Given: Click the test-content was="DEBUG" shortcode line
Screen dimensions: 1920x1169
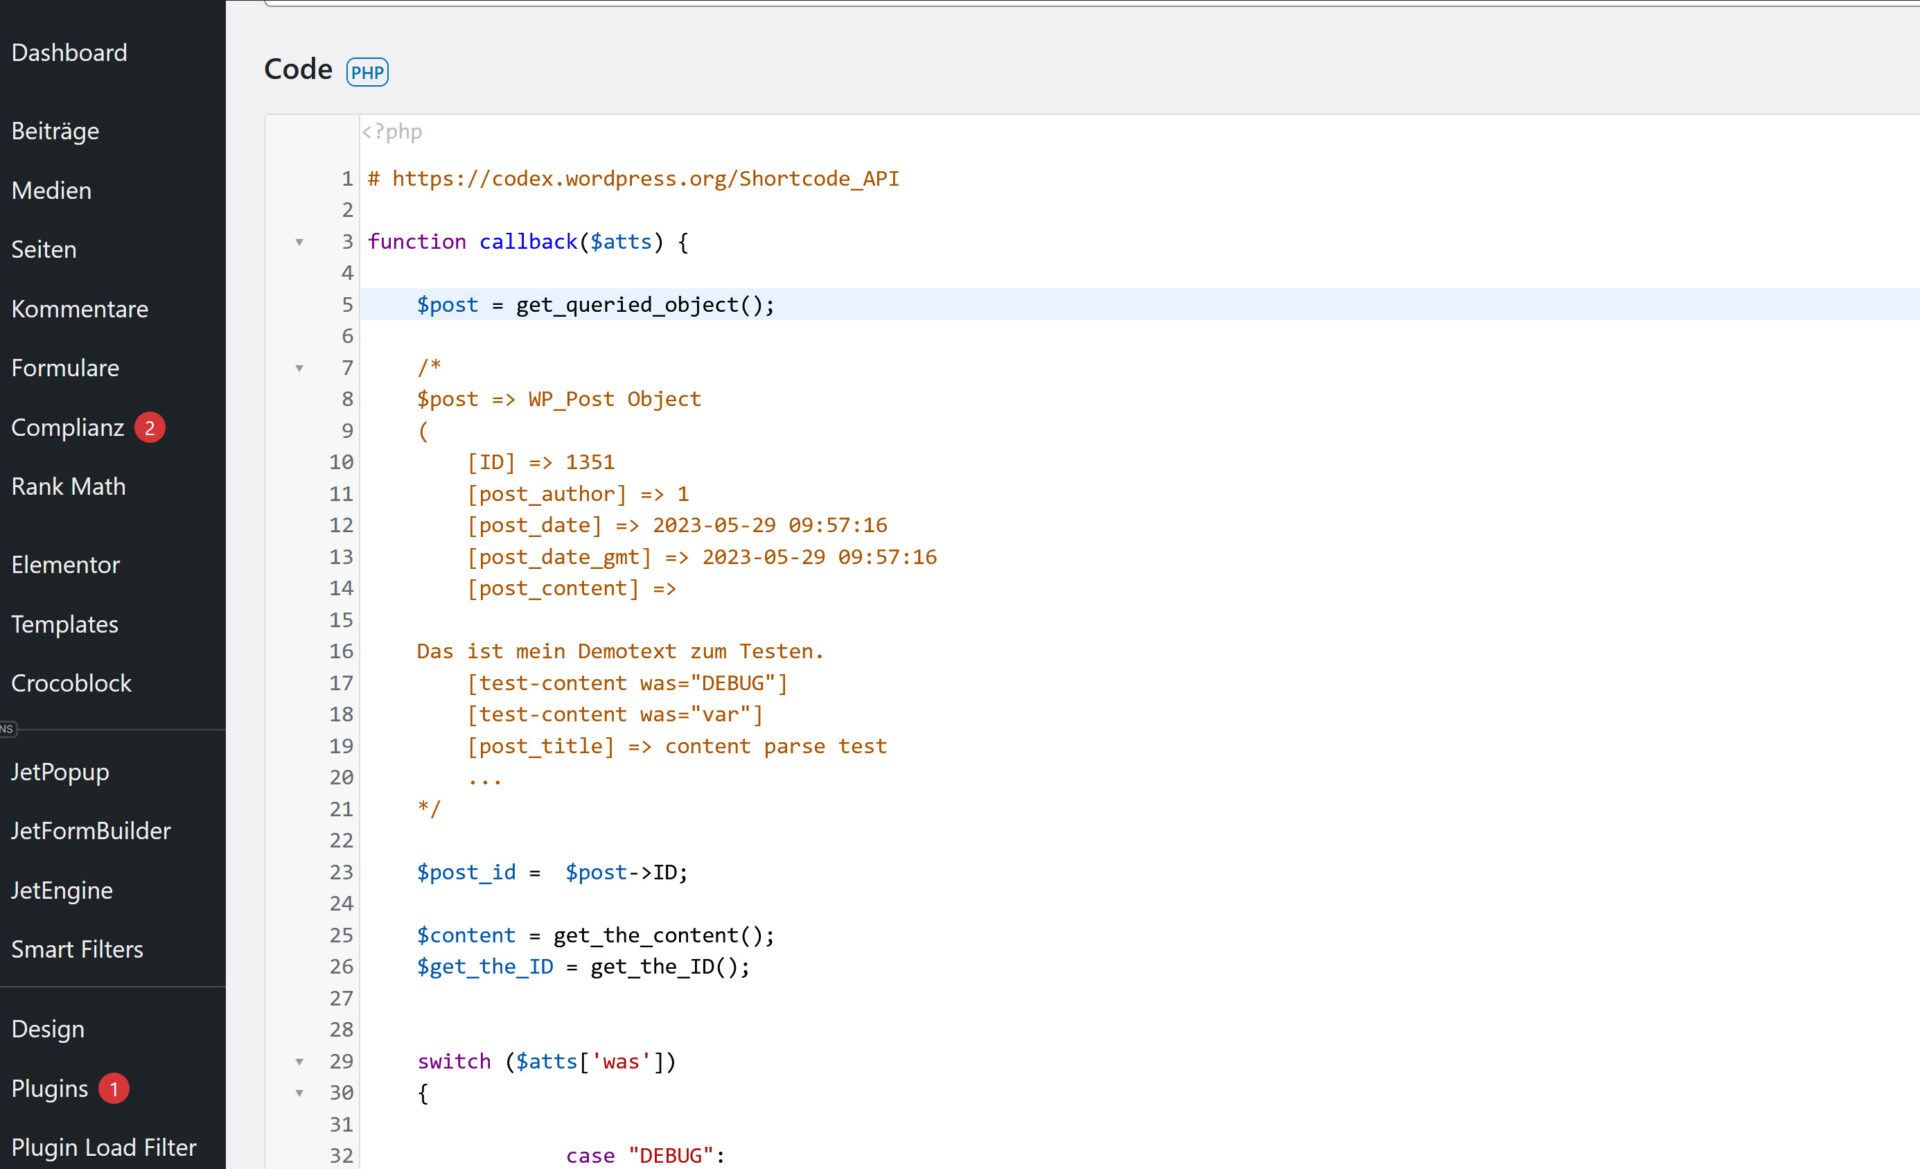Looking at the screenshot, I should point(627,683).
